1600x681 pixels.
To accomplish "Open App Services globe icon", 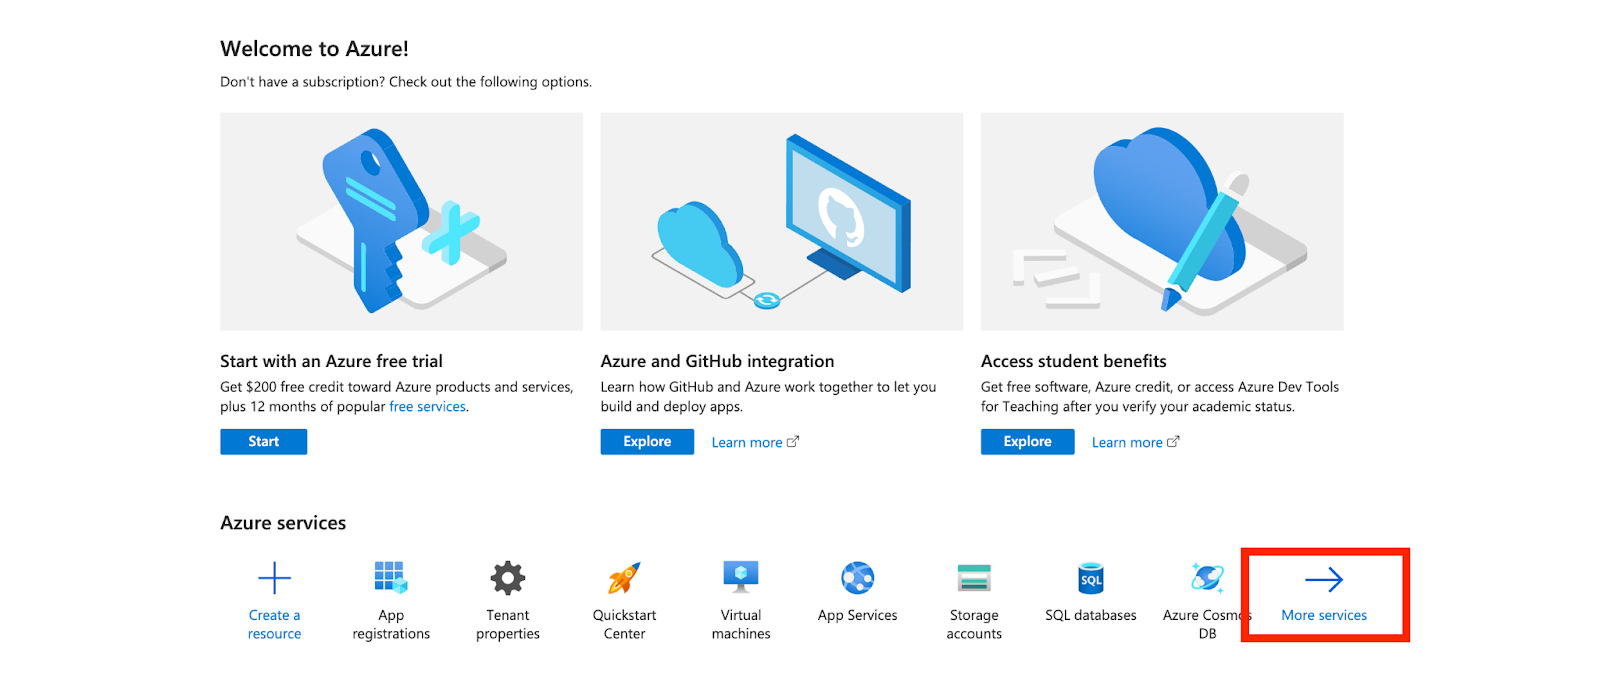I will tap(858, 578).
